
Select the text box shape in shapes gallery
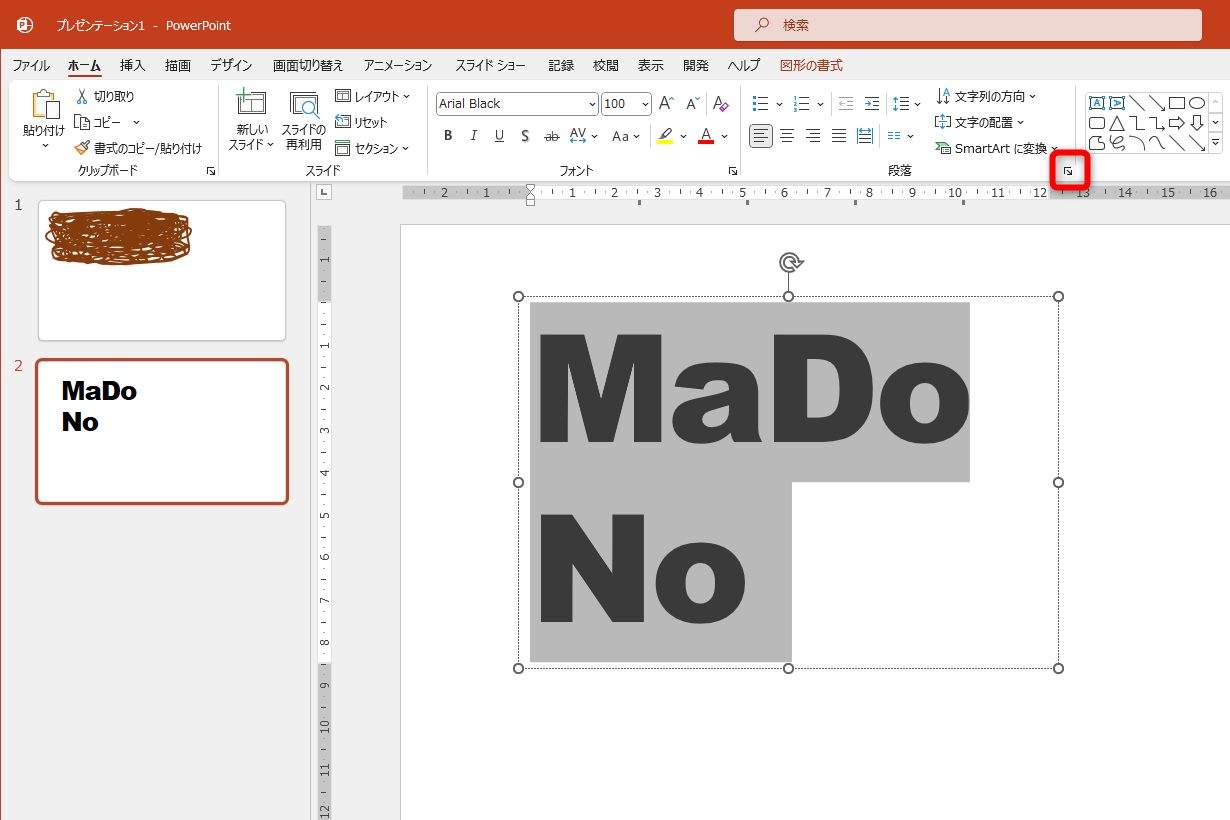tap(1097, 103)
